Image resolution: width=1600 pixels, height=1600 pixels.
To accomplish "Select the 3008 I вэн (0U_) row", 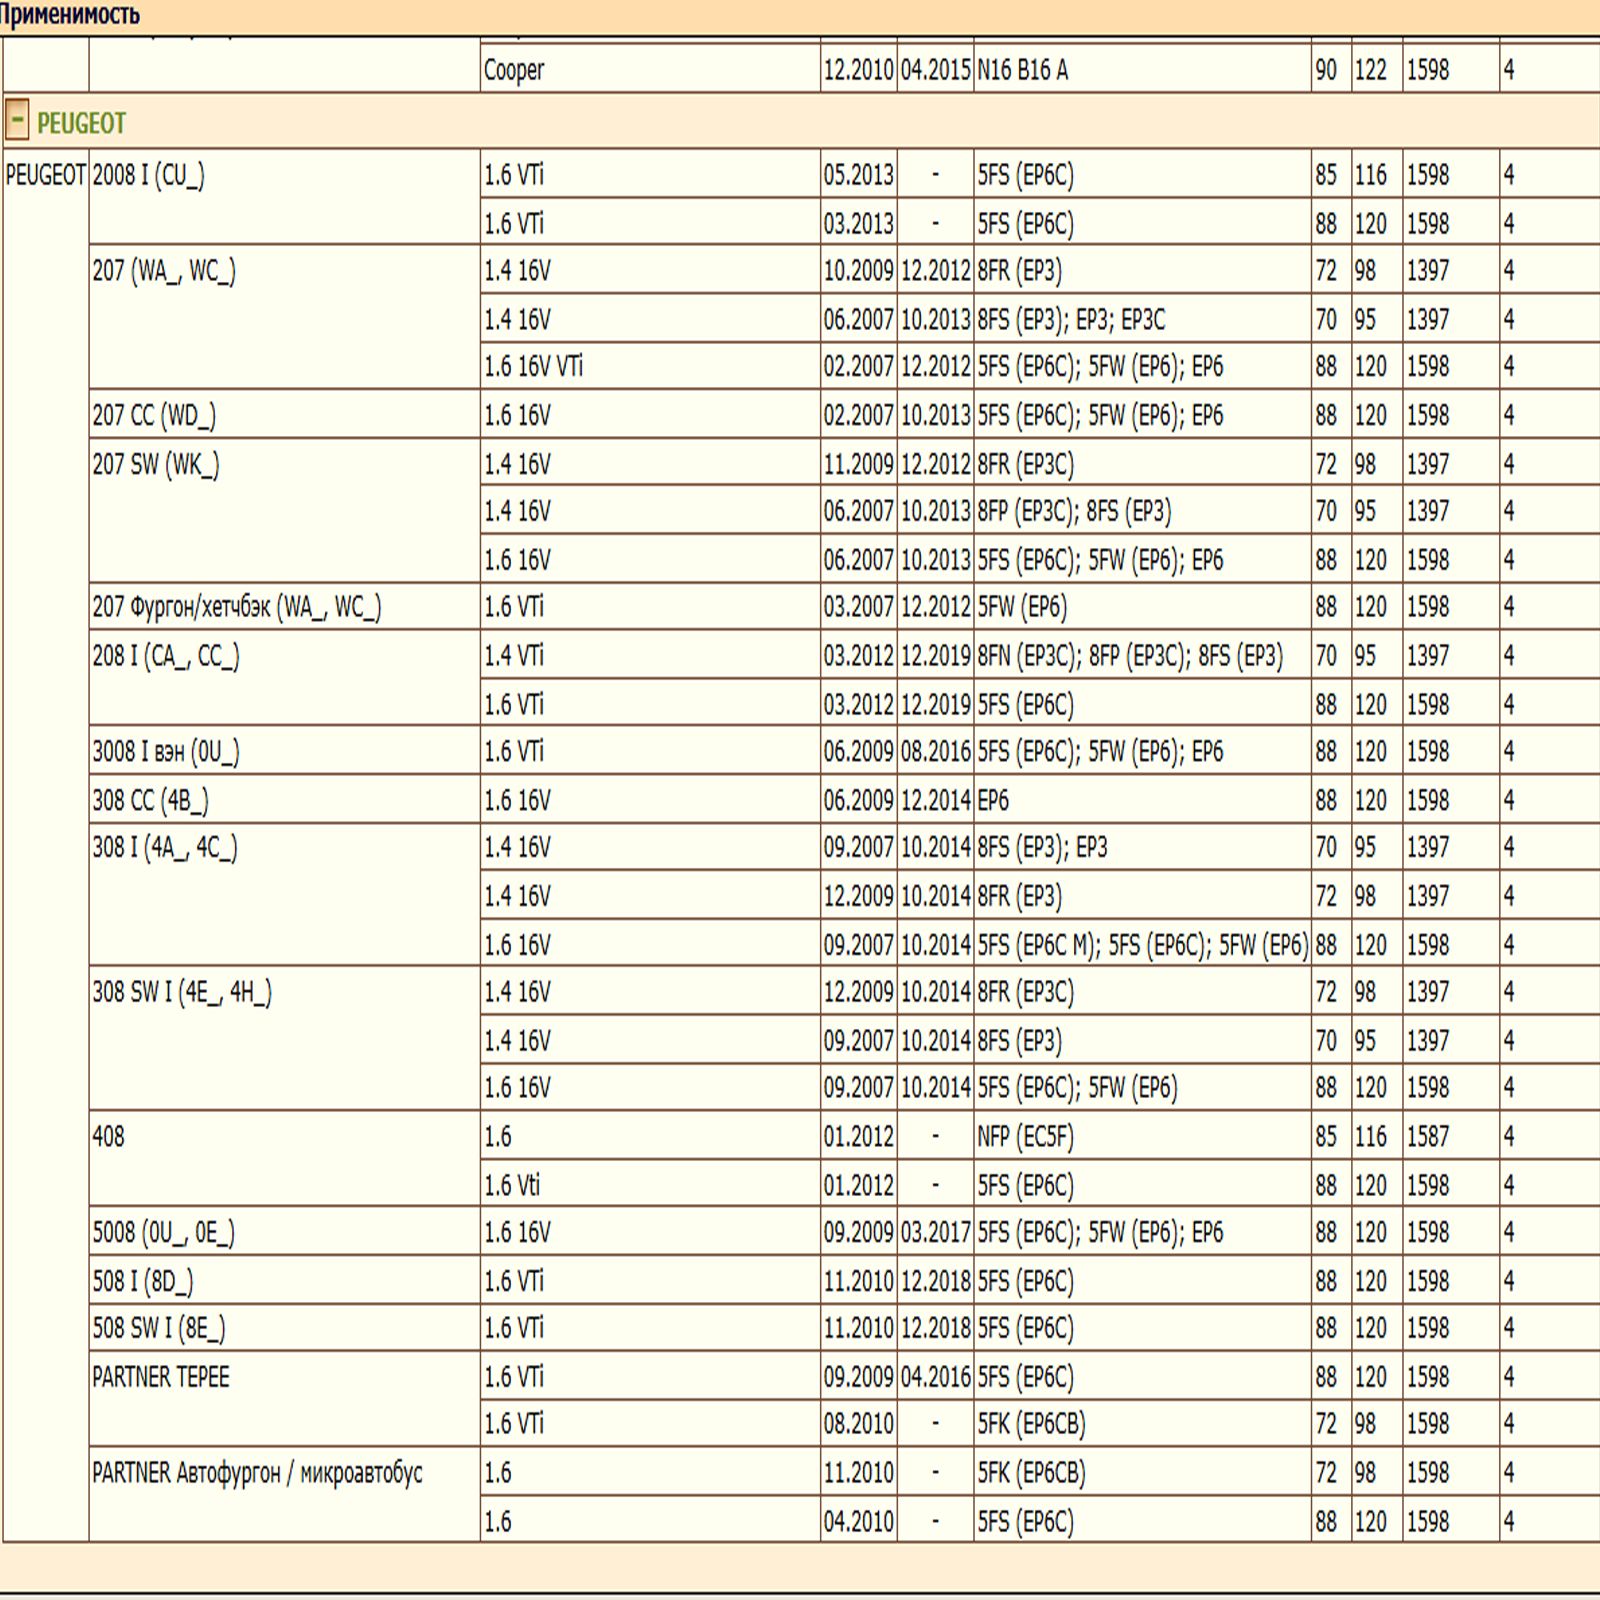I will click(166, 752).
